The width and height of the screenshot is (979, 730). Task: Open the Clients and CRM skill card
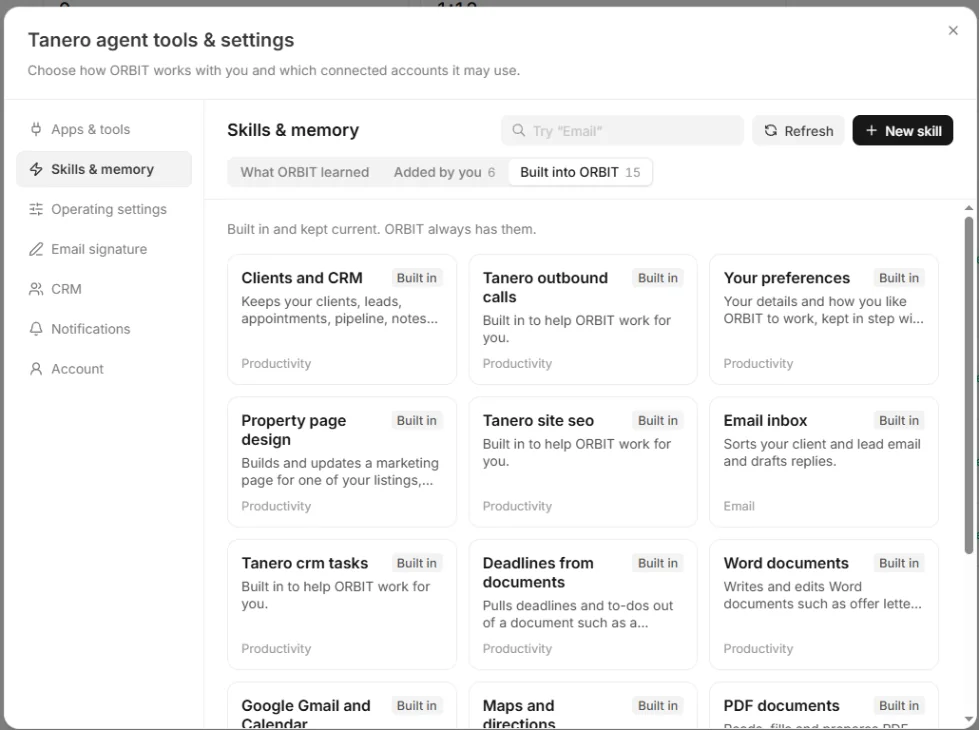tap(342, 319)
